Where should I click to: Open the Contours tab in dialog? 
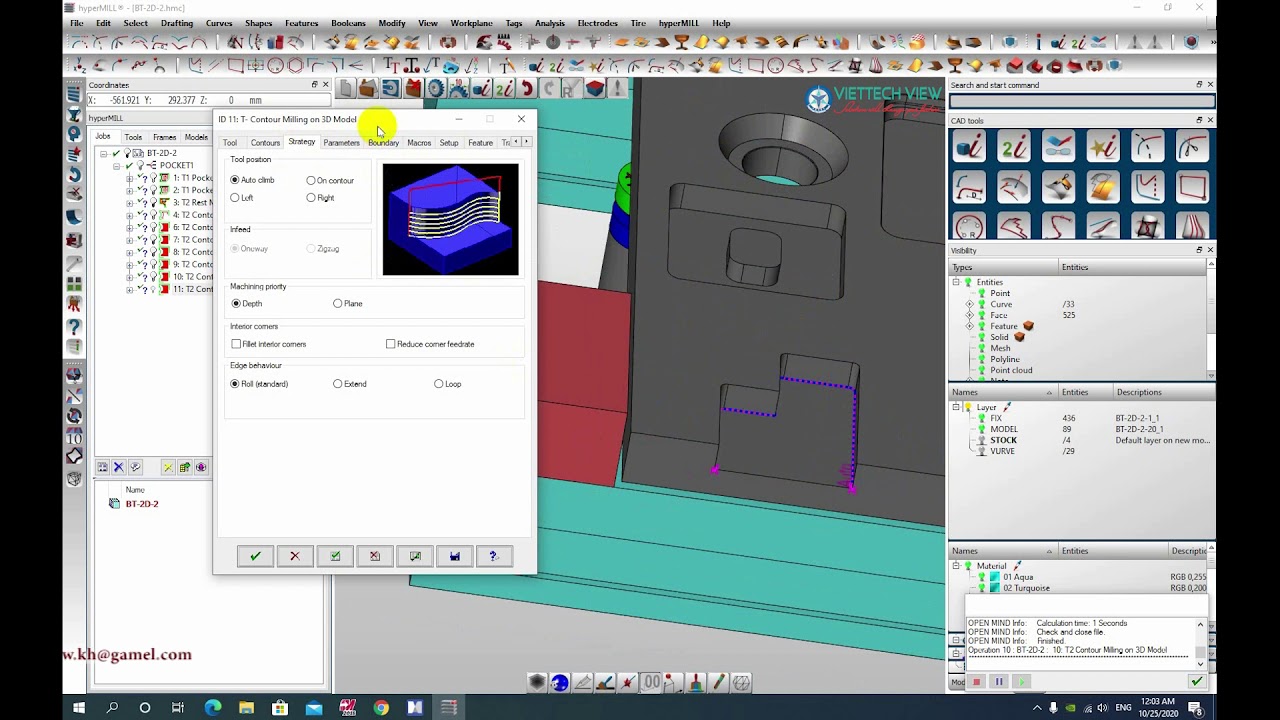(265, 143)
